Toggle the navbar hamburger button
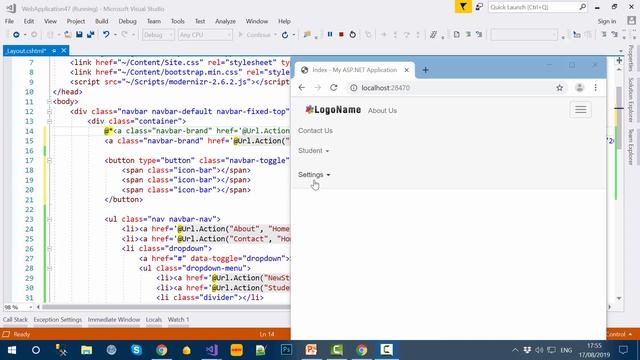The image size is (640, 360). click(x=580, y=110)
